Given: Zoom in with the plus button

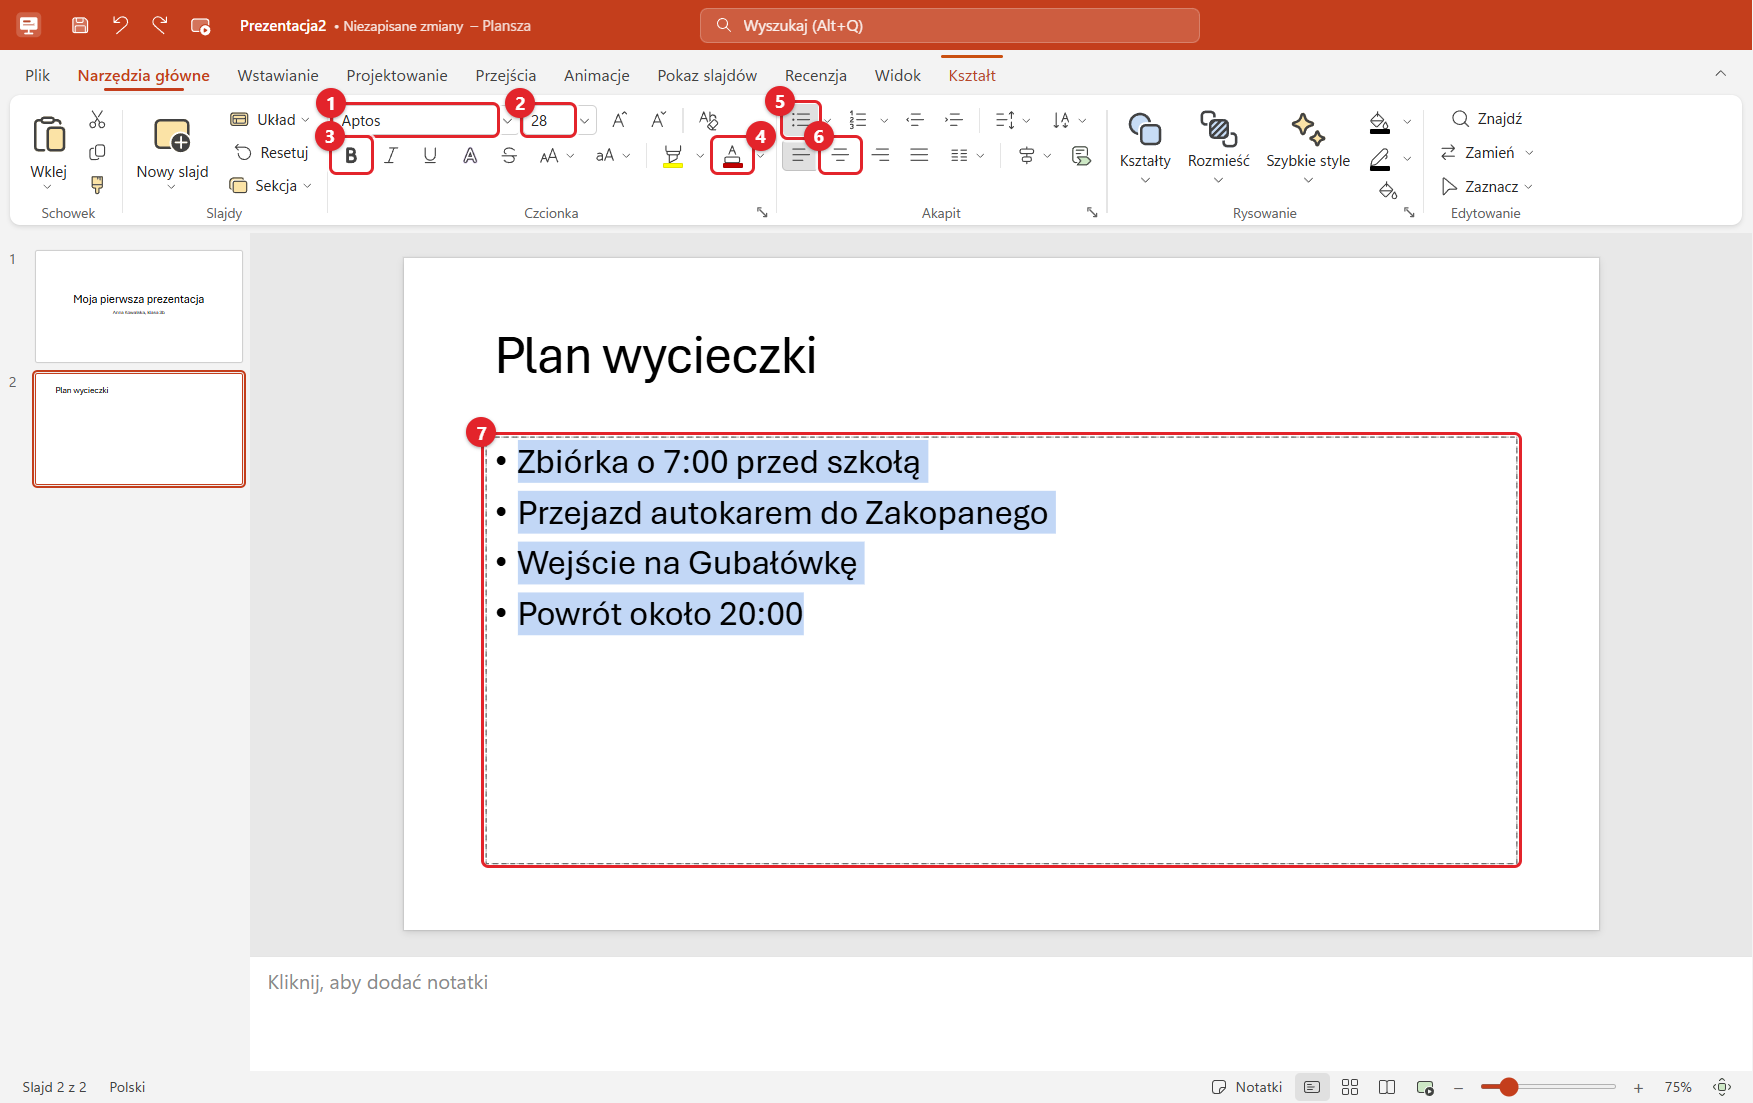Looking at the screenshot, I should [x=1638, y=1087].
